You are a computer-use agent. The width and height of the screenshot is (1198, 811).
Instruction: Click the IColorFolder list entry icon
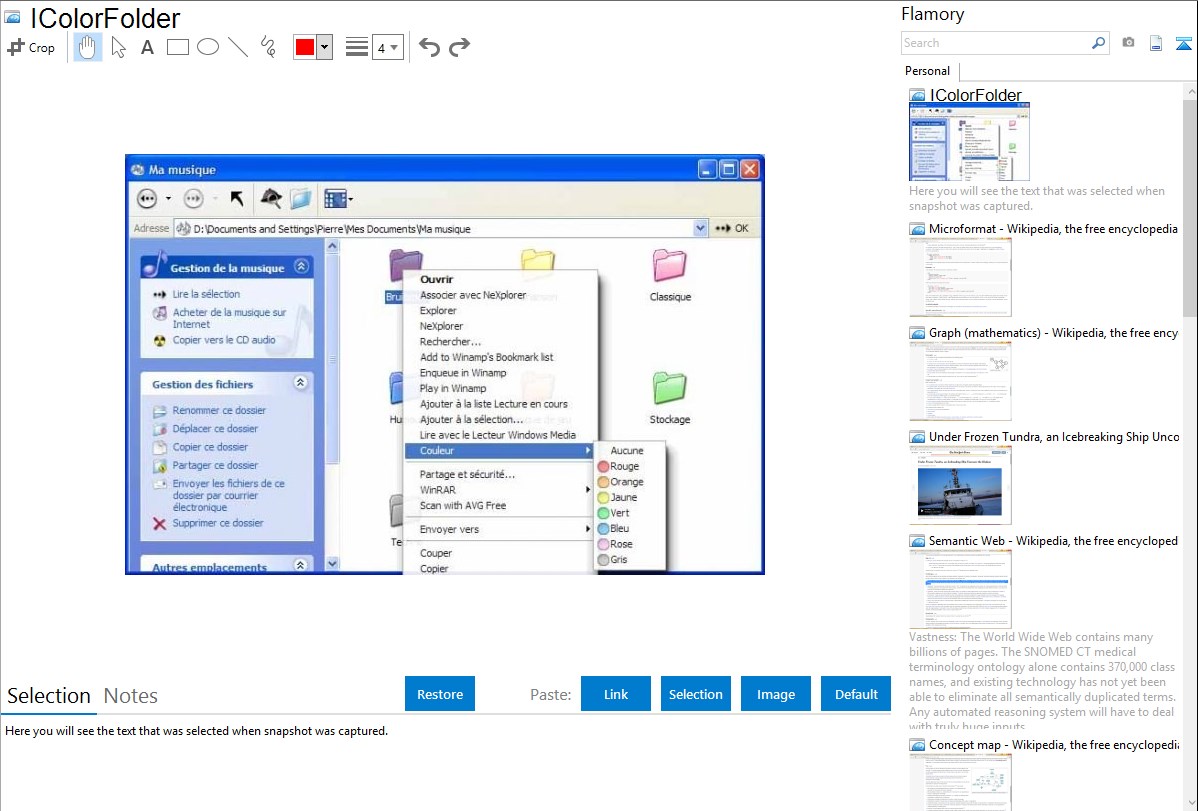[917, 96]
